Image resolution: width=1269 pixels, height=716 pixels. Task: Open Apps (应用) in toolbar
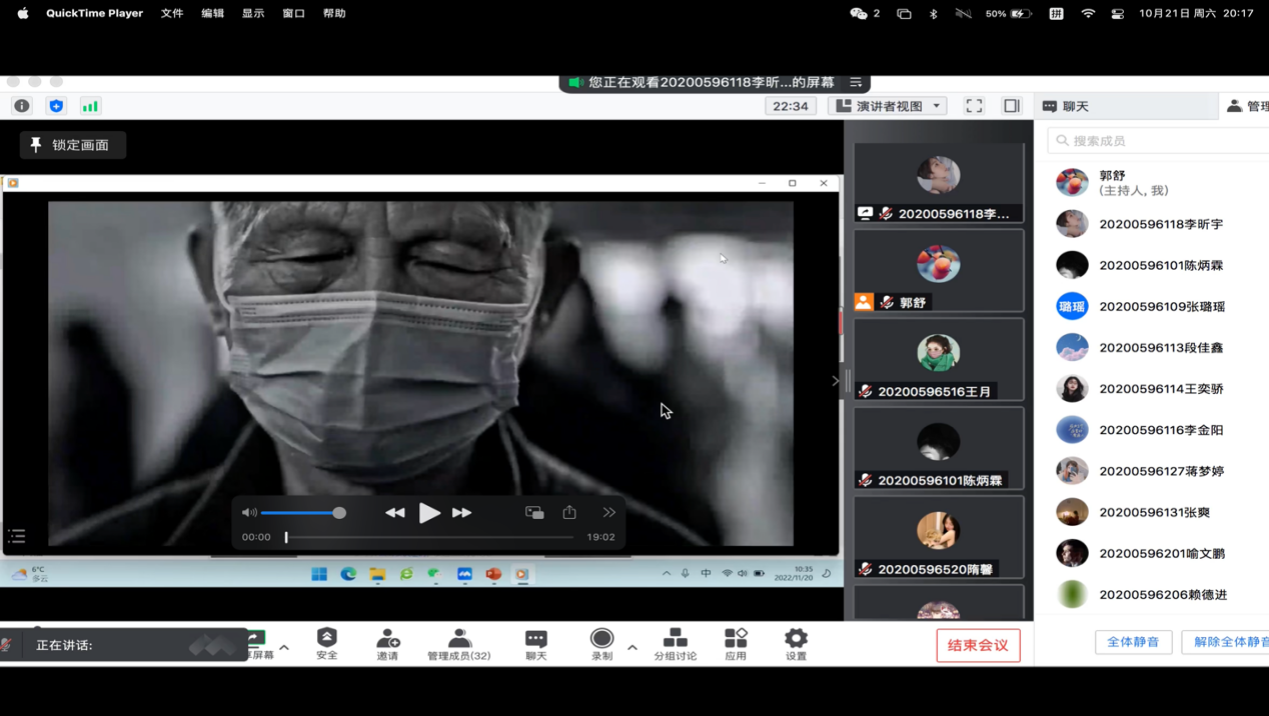(x=736, y=644)
